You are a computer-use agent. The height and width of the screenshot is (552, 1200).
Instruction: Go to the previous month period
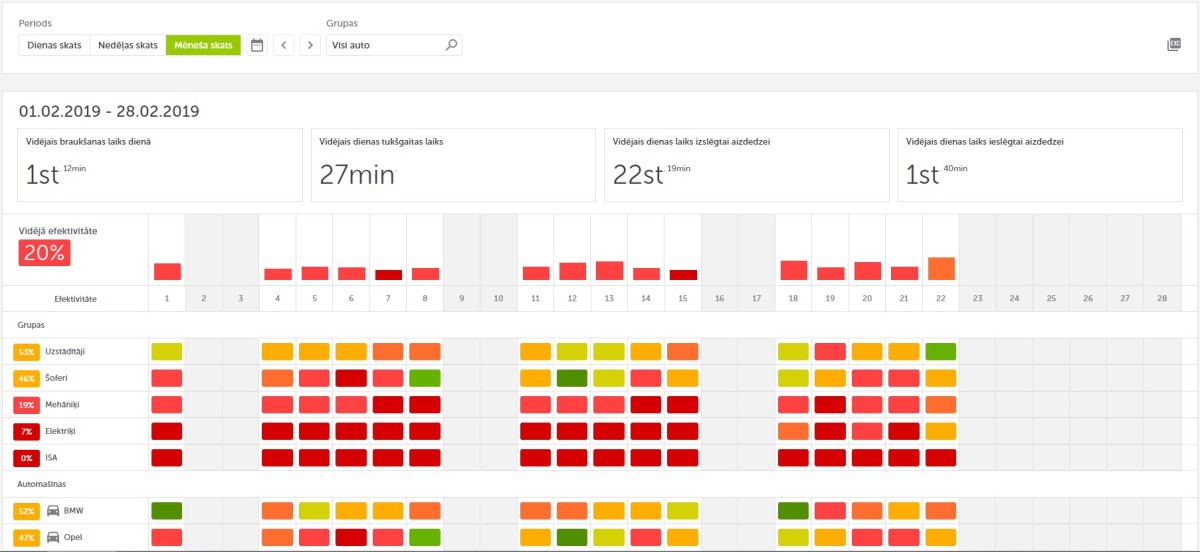pyautogui.click(x=284, y=45)
